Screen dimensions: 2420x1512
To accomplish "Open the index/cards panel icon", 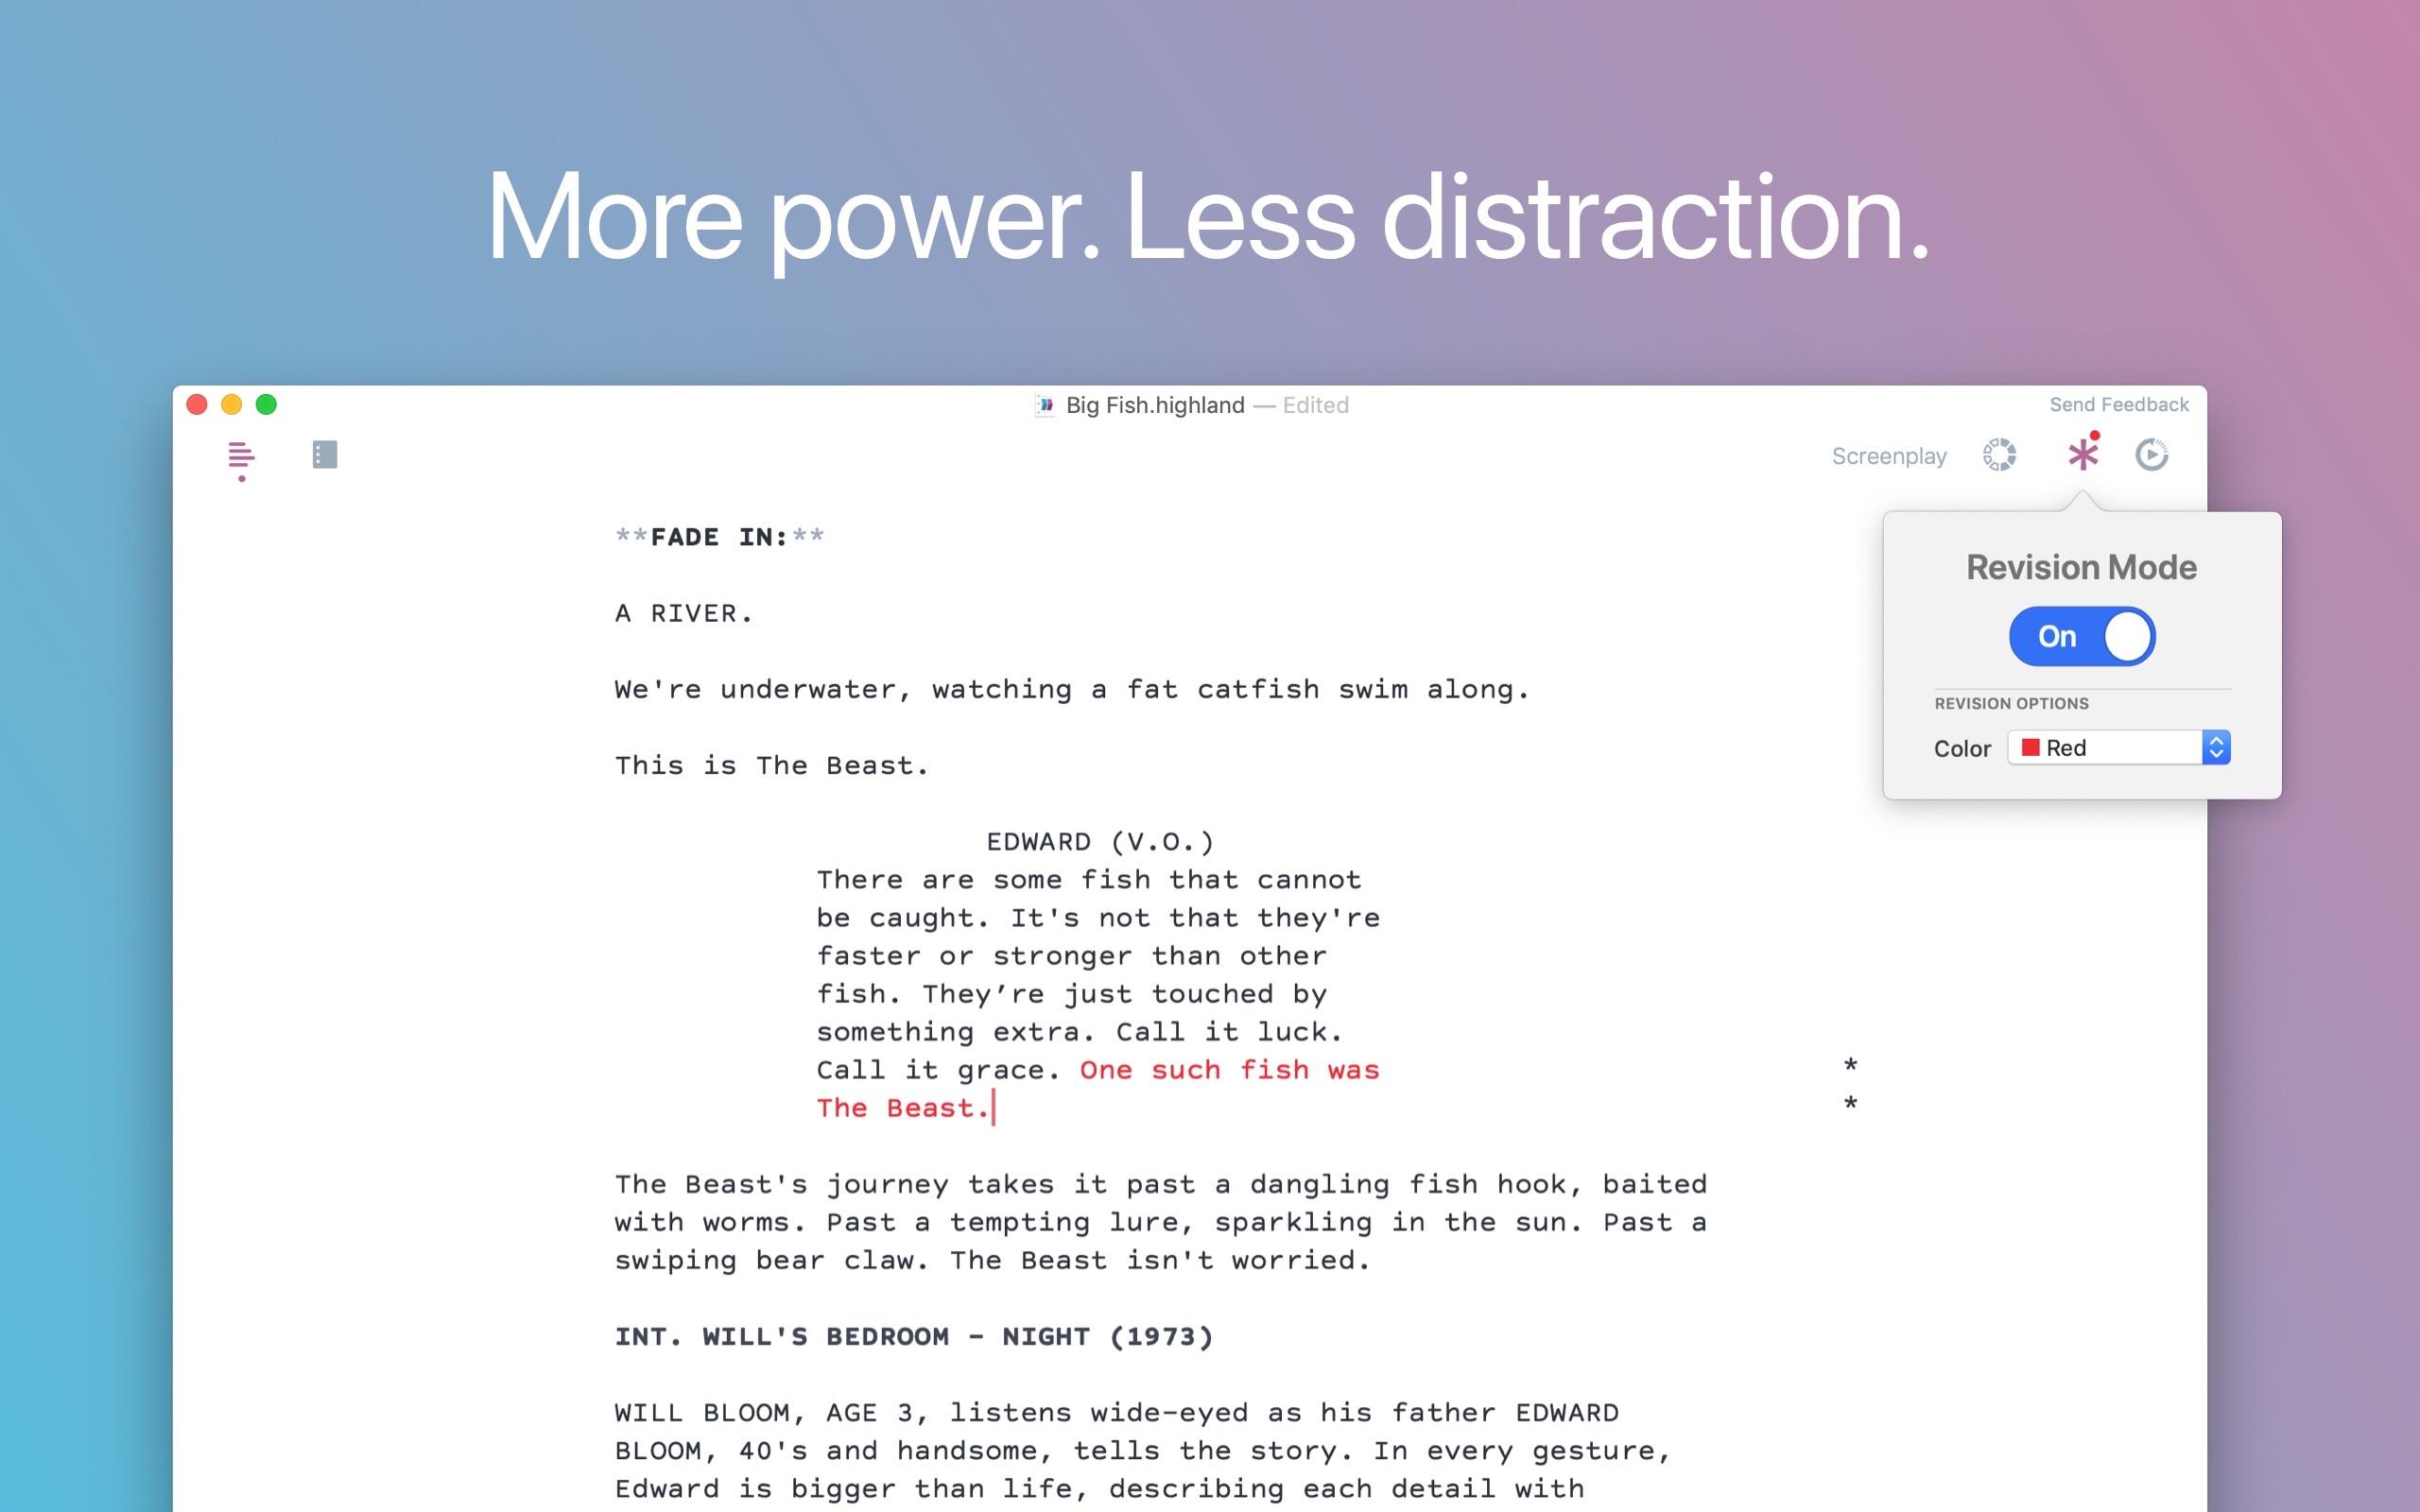I will pos(324,455).
